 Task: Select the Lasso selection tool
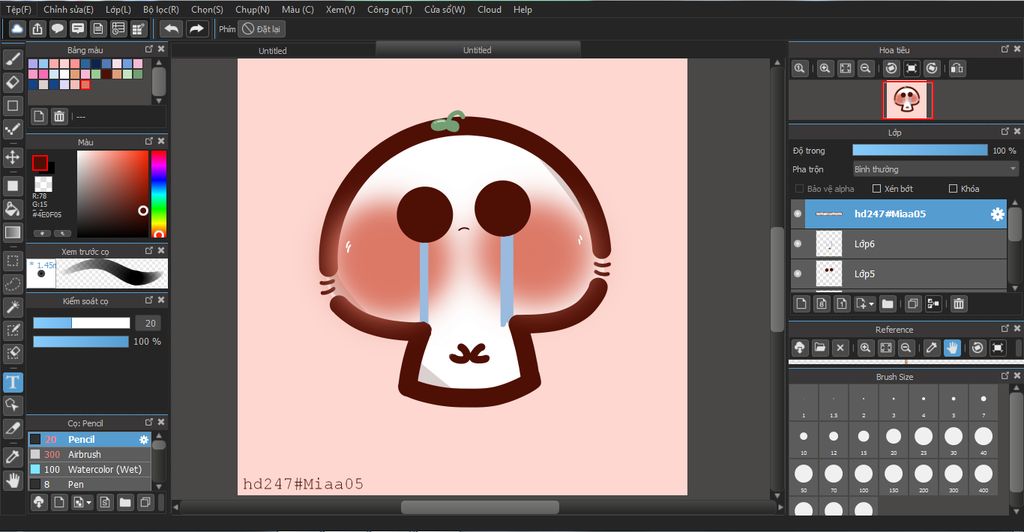pyautogui.click(x=12, y=284)
